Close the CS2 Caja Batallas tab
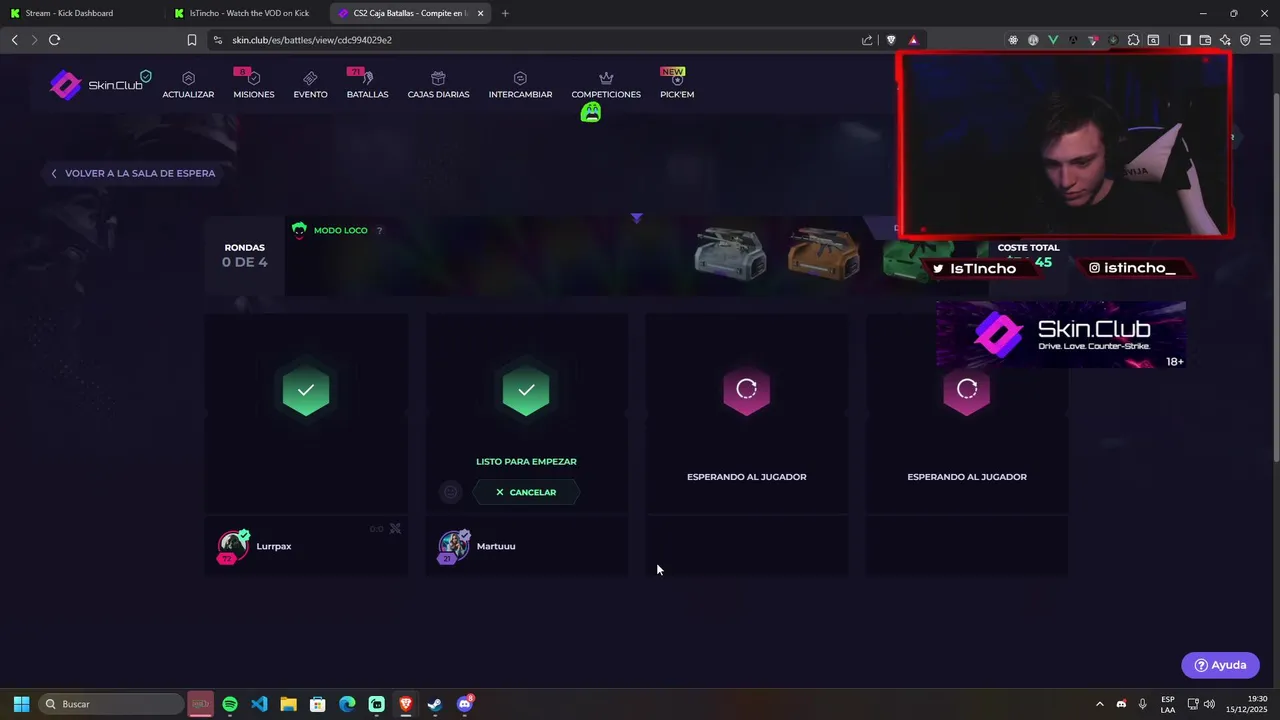This screenshot has height=720, width=1280. (x=480, y=13)
